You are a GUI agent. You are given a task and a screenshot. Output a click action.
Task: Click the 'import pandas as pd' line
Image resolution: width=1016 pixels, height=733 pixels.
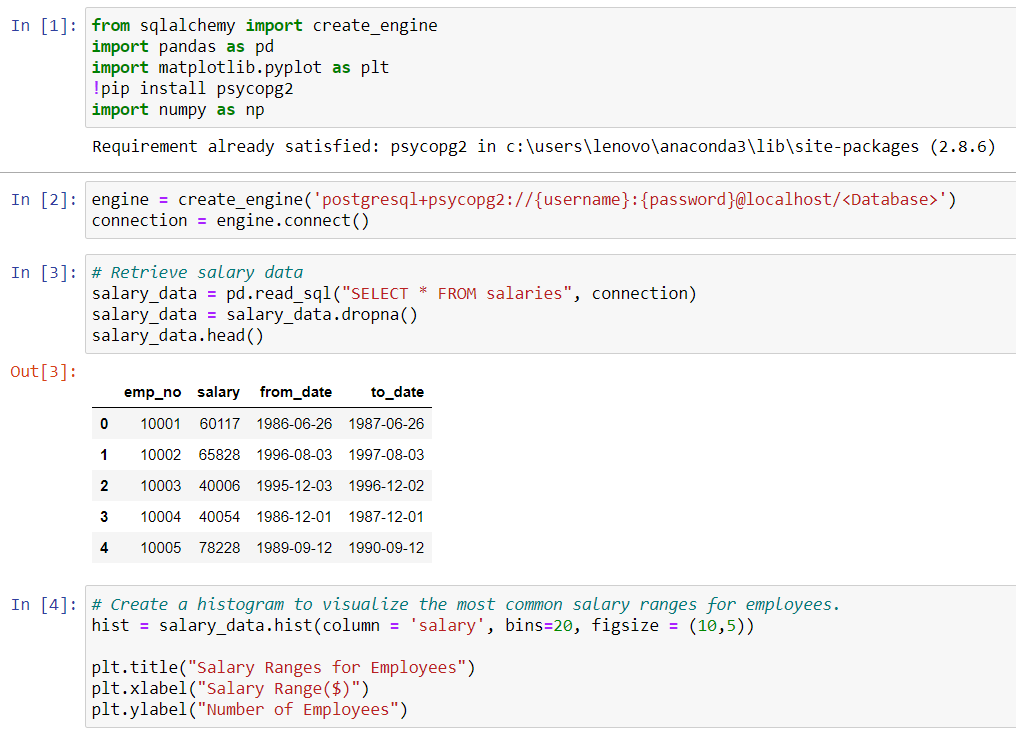183,47
